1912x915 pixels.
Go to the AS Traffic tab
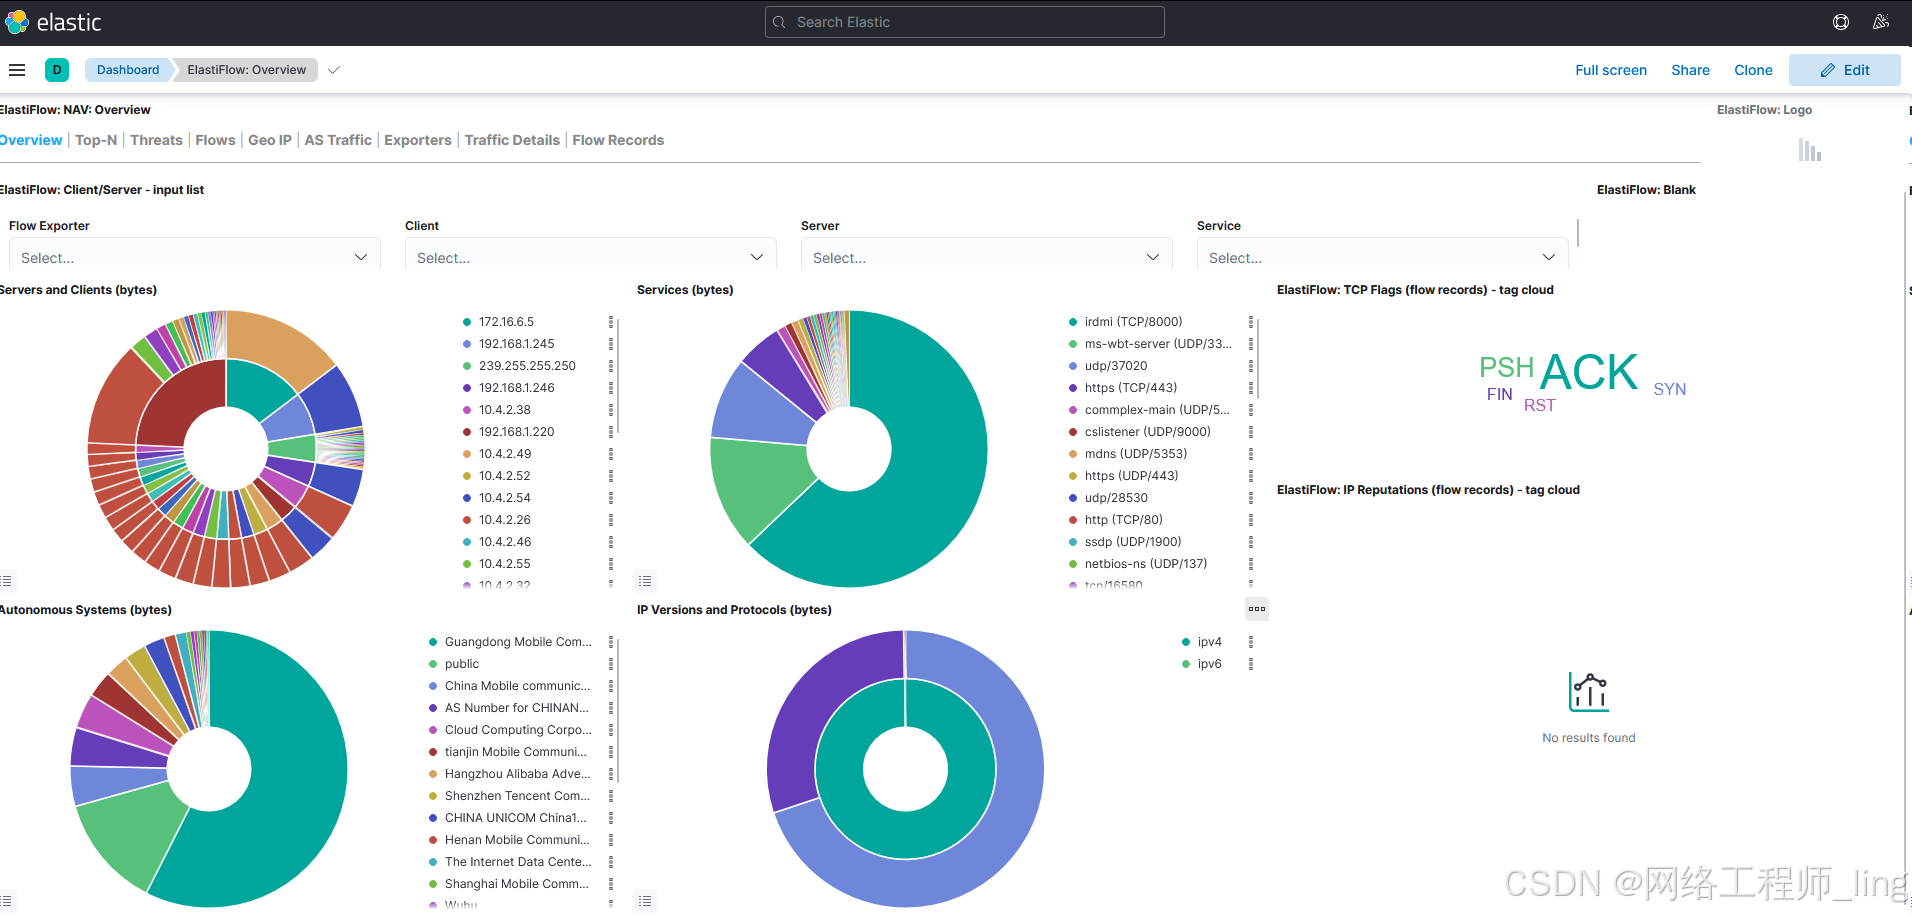[338, 140]
